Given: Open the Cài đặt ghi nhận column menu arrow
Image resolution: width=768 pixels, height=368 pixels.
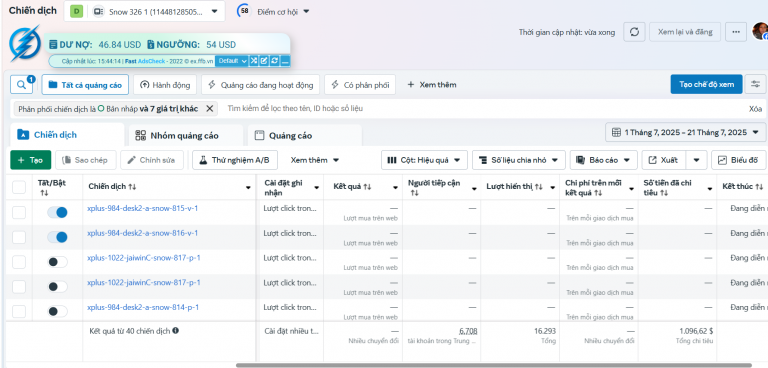Looking at the screenshot, I should (x=316, y=188).
